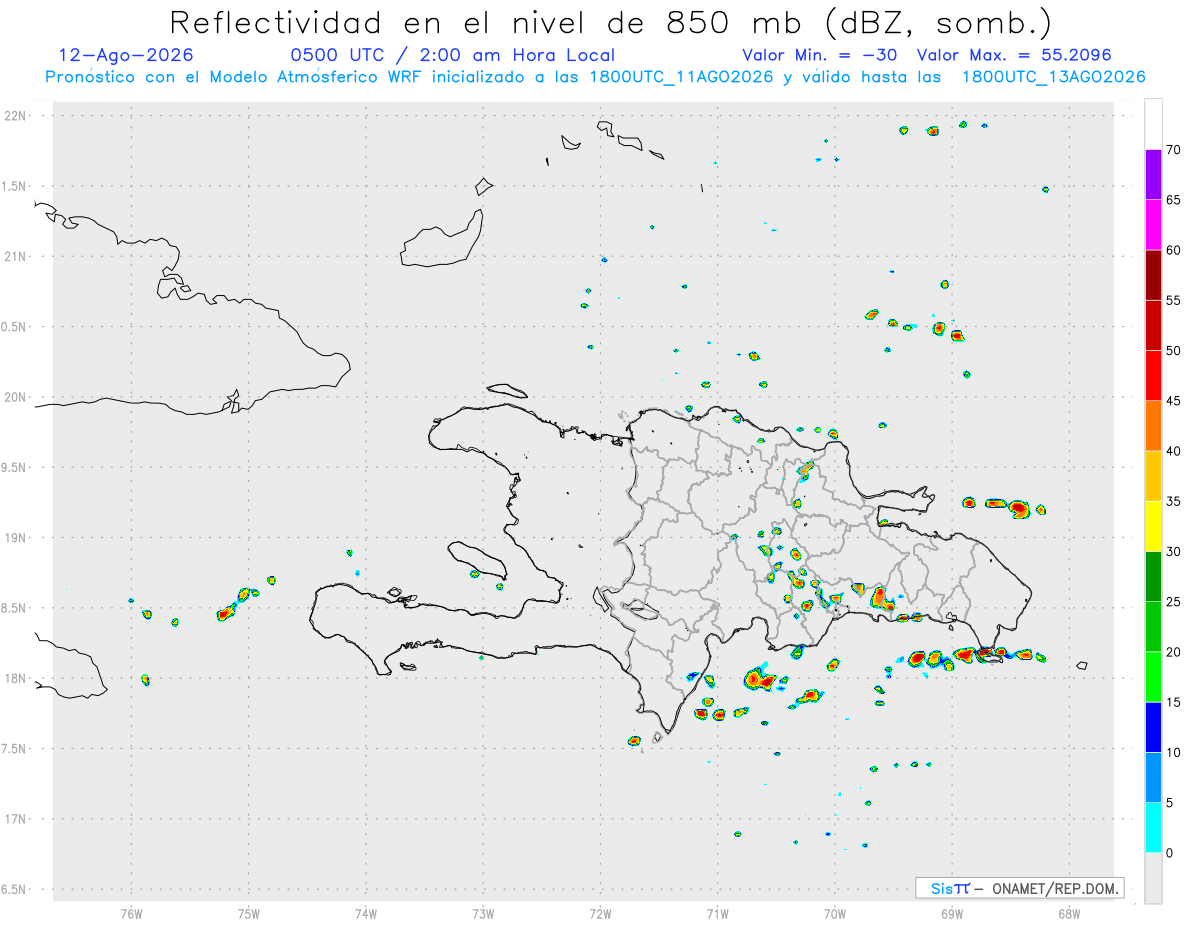
Task: Select the colorbar segment between 50 and 55
Action: [1153, 326]
